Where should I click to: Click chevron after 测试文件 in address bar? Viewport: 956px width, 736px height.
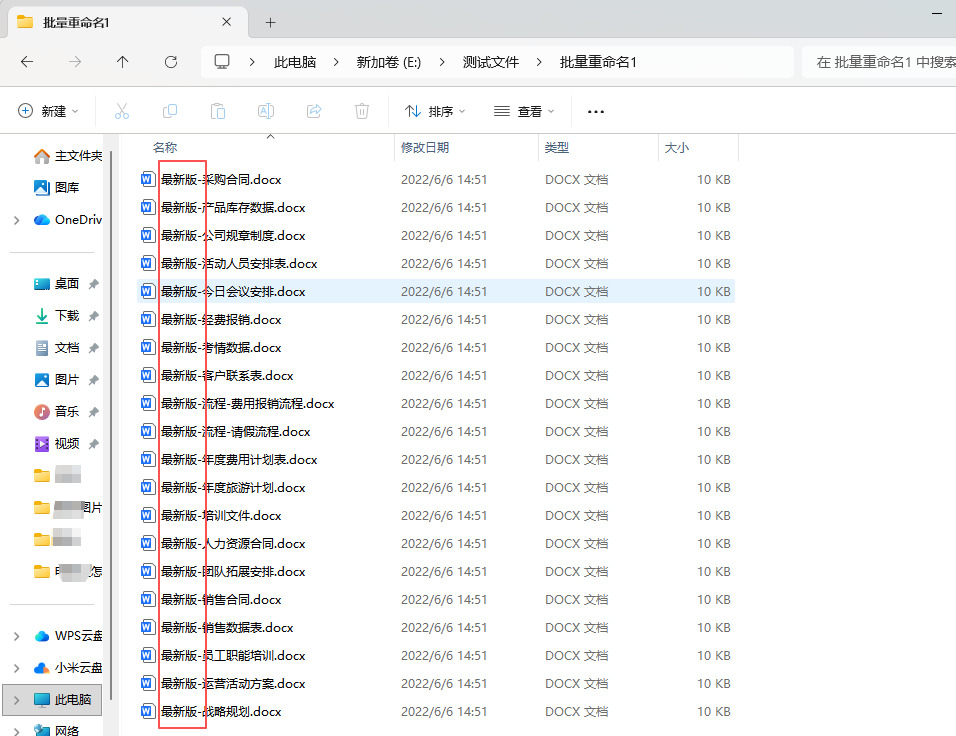539,62
